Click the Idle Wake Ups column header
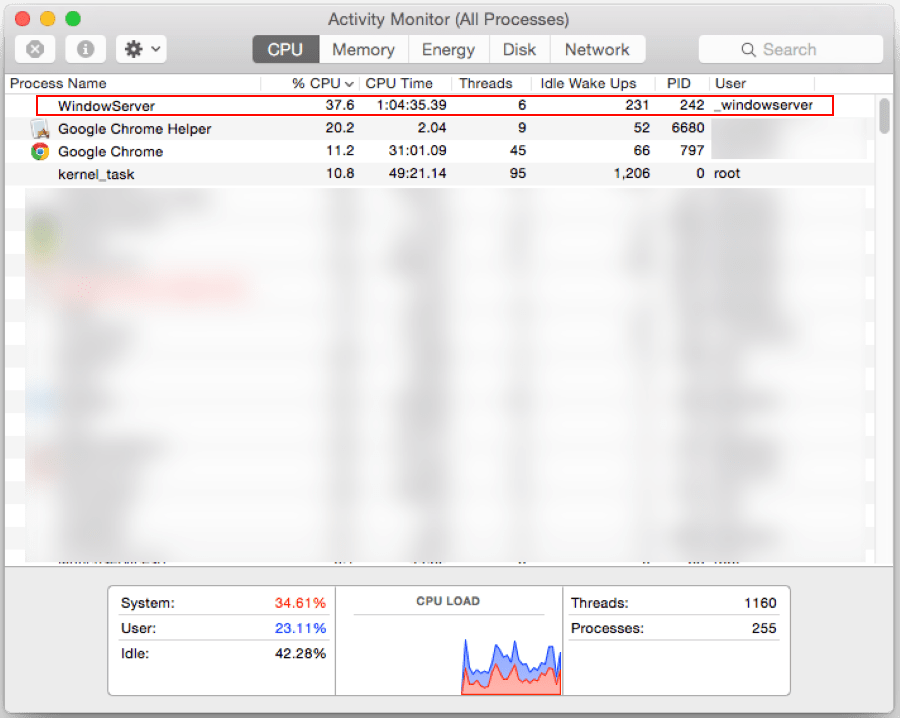Image resolution: width=900 pixels, height=718 pixels. click(x=589, y=83)
